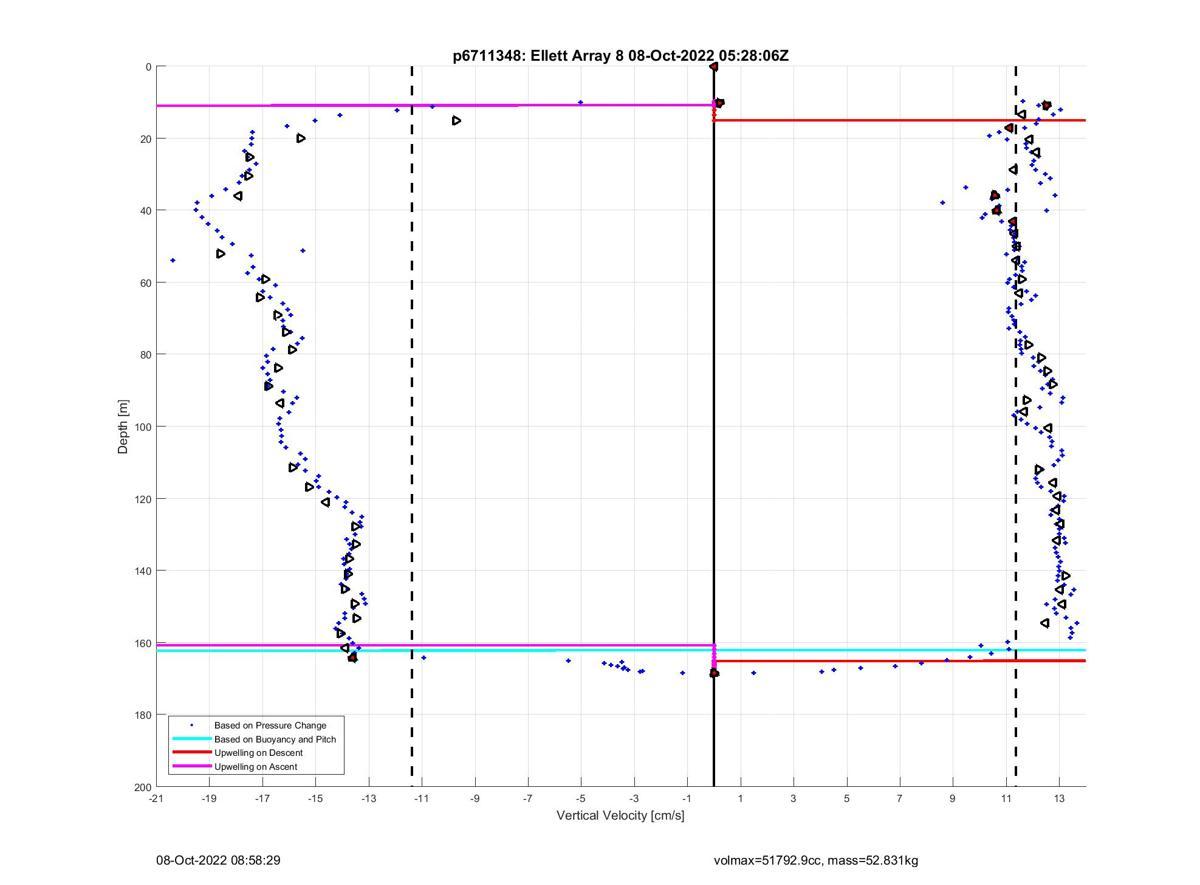Select the 'Vertical Velocity [cm/s]' x-axis label
The width and height of the screenshot is (1200, 885).
(x=621, y=816)
